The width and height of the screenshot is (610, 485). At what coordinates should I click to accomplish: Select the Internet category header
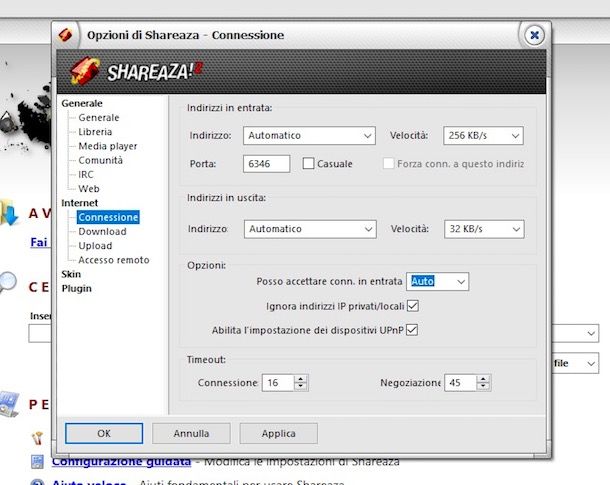tap(79, 203)
